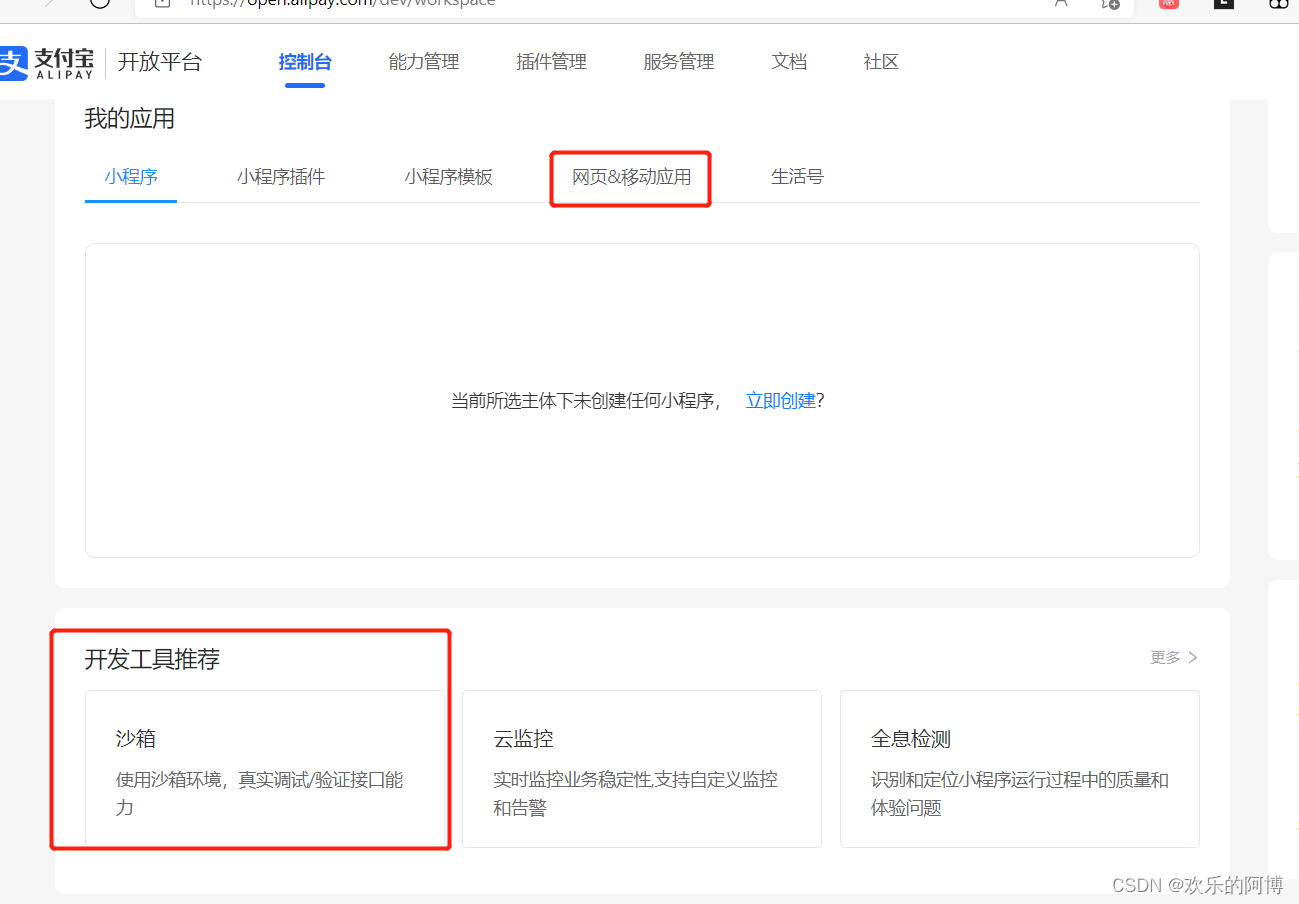Switch to the 小程序模板 tab
The height and width of the screenshot is (904, 1299).
click(449, 177)
